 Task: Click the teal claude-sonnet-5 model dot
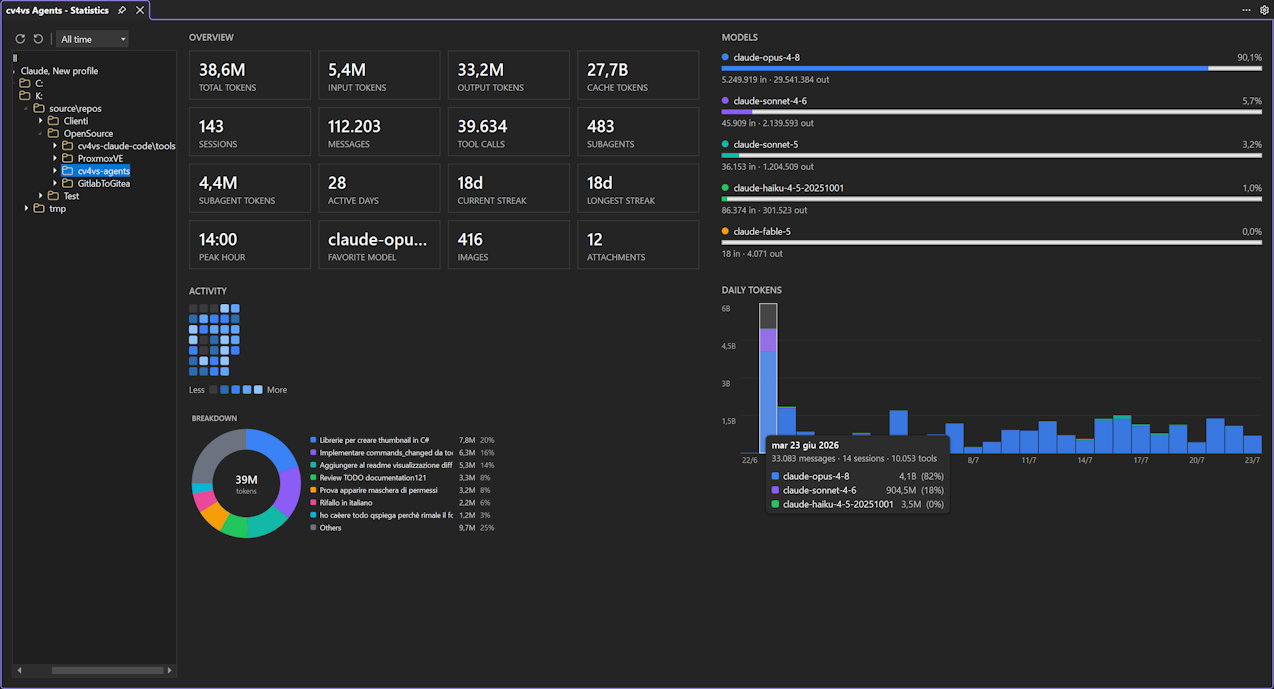(x=725, y=144)
